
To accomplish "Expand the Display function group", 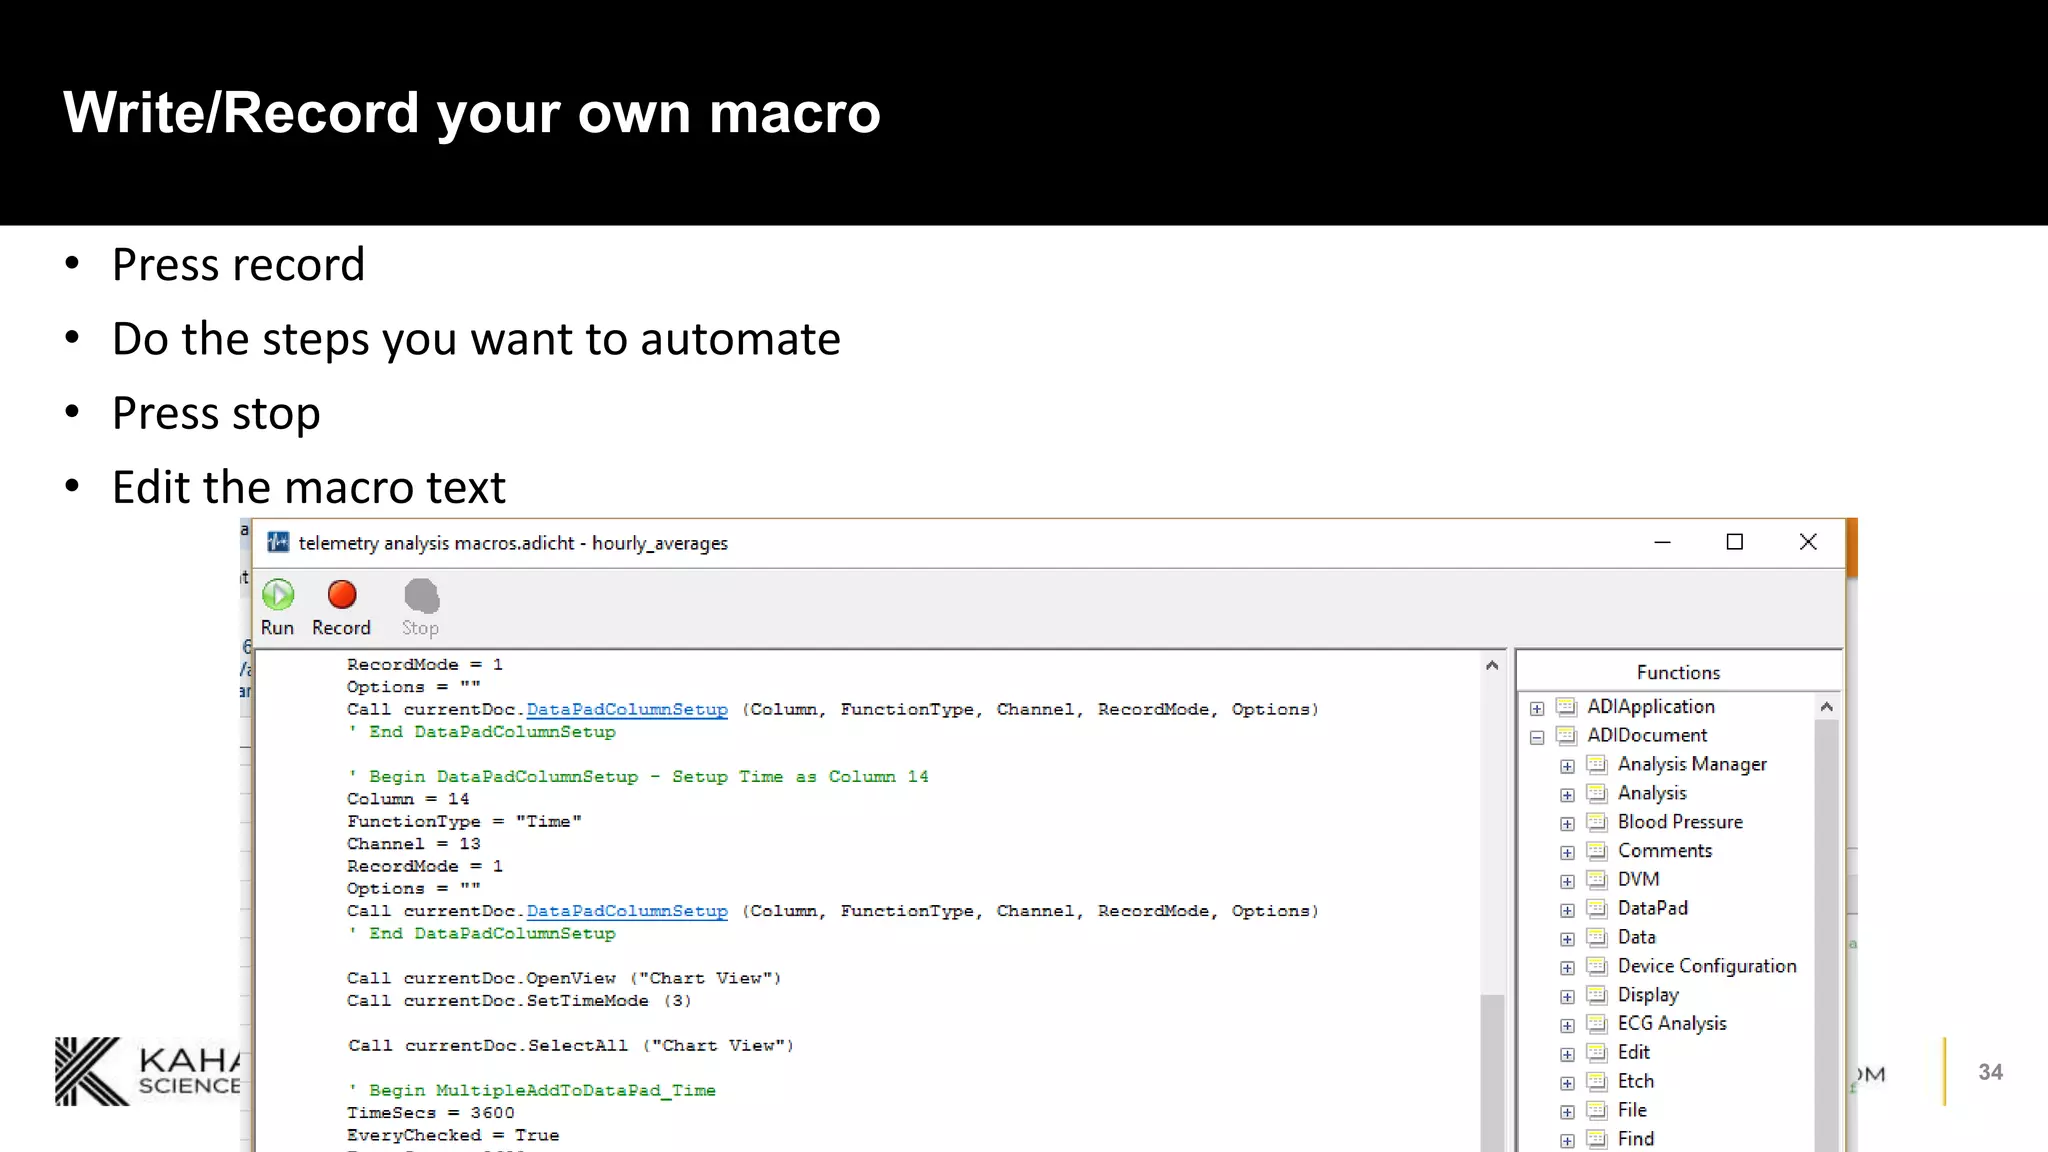I will 1567,997.
